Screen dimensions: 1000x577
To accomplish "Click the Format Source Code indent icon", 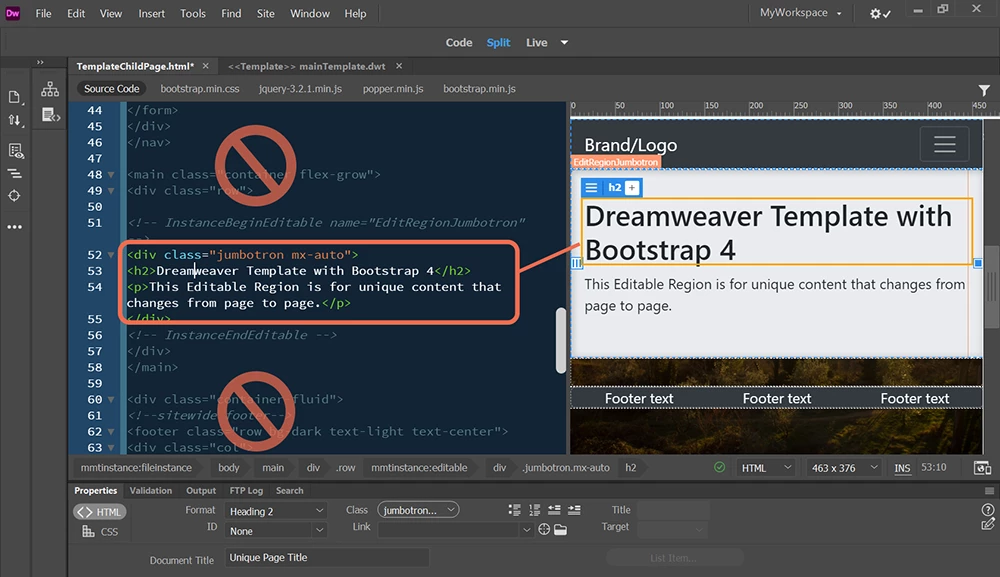I will (x=14, y=173).
